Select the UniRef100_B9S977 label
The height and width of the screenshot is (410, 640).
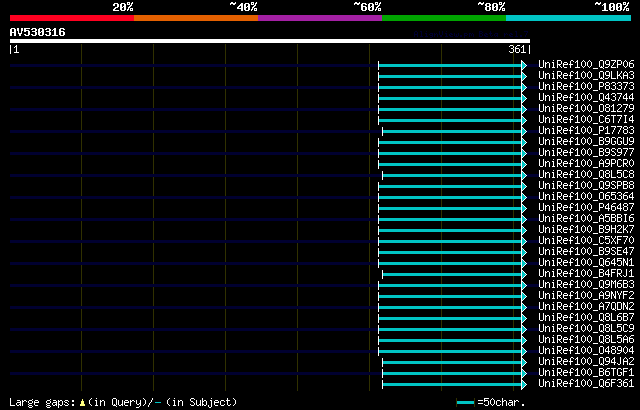click(x=586, y=153)
